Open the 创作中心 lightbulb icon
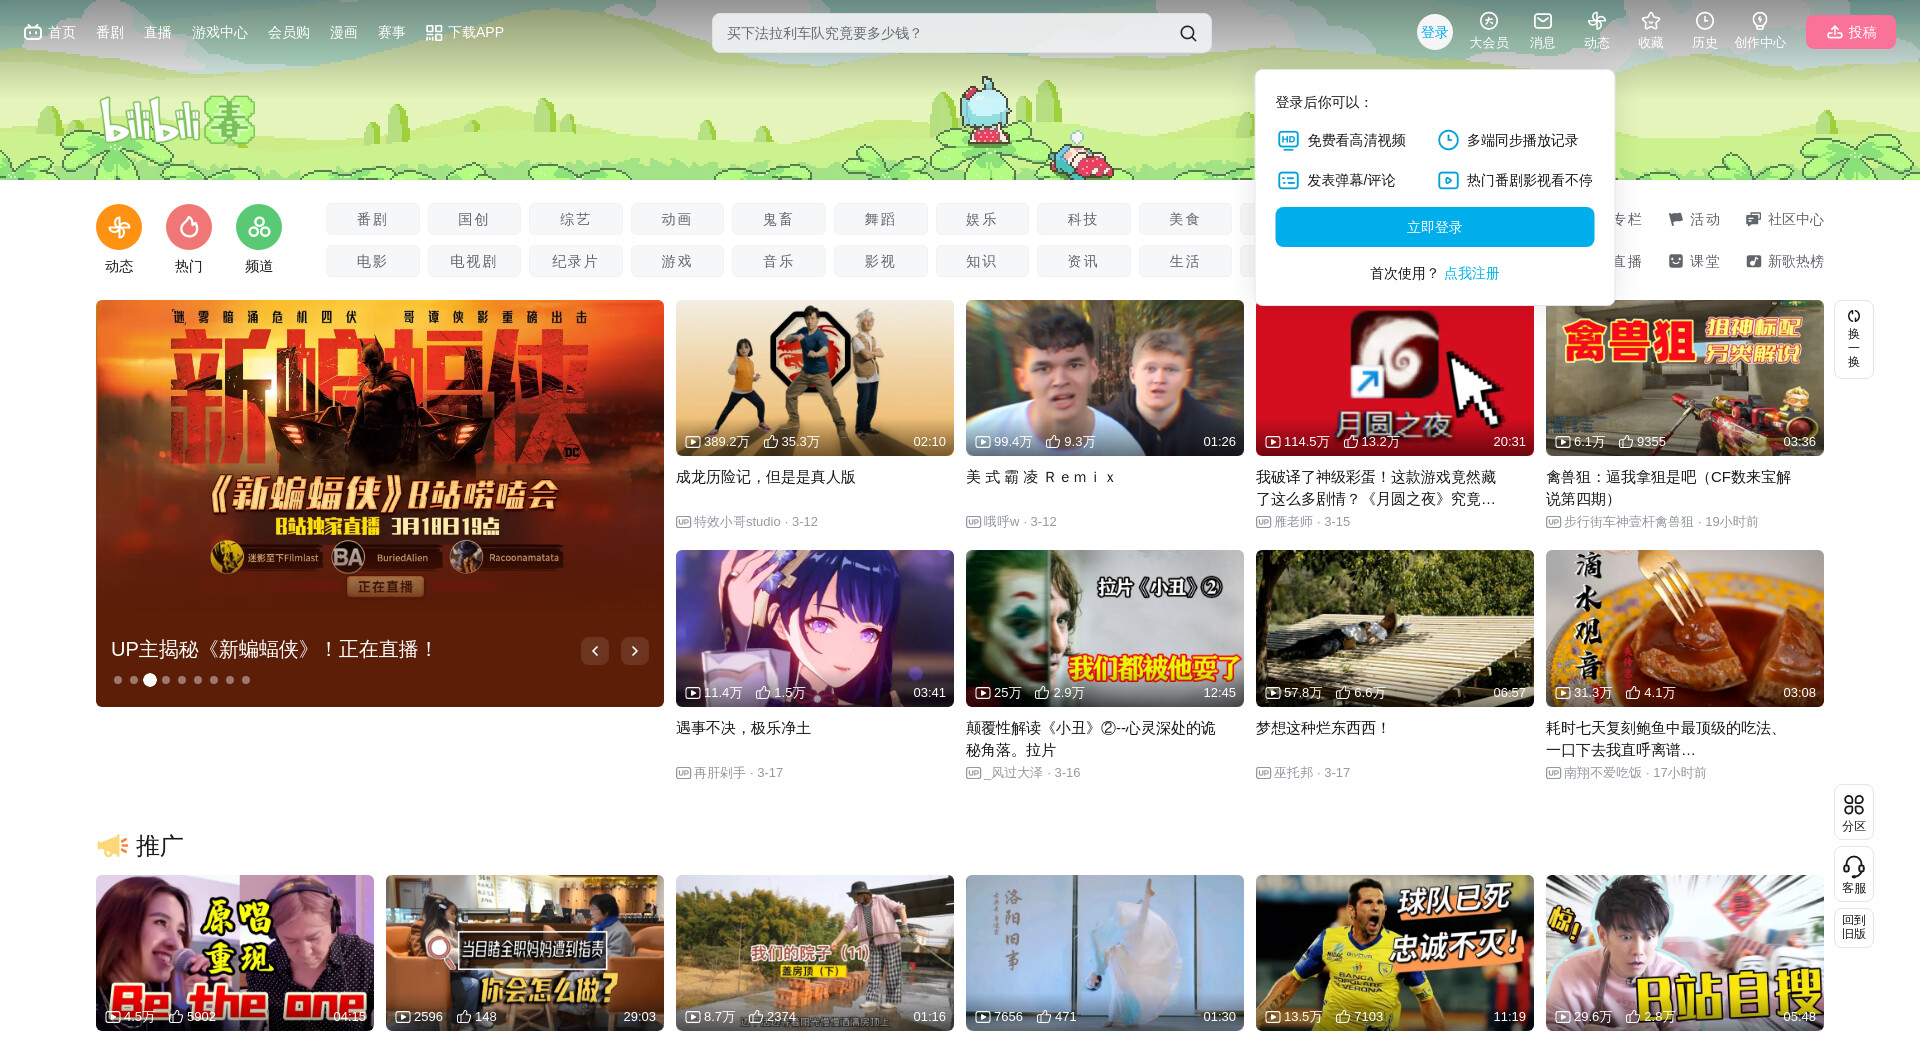Viewport: 1920px width, 1040px height. [1760, 21]
